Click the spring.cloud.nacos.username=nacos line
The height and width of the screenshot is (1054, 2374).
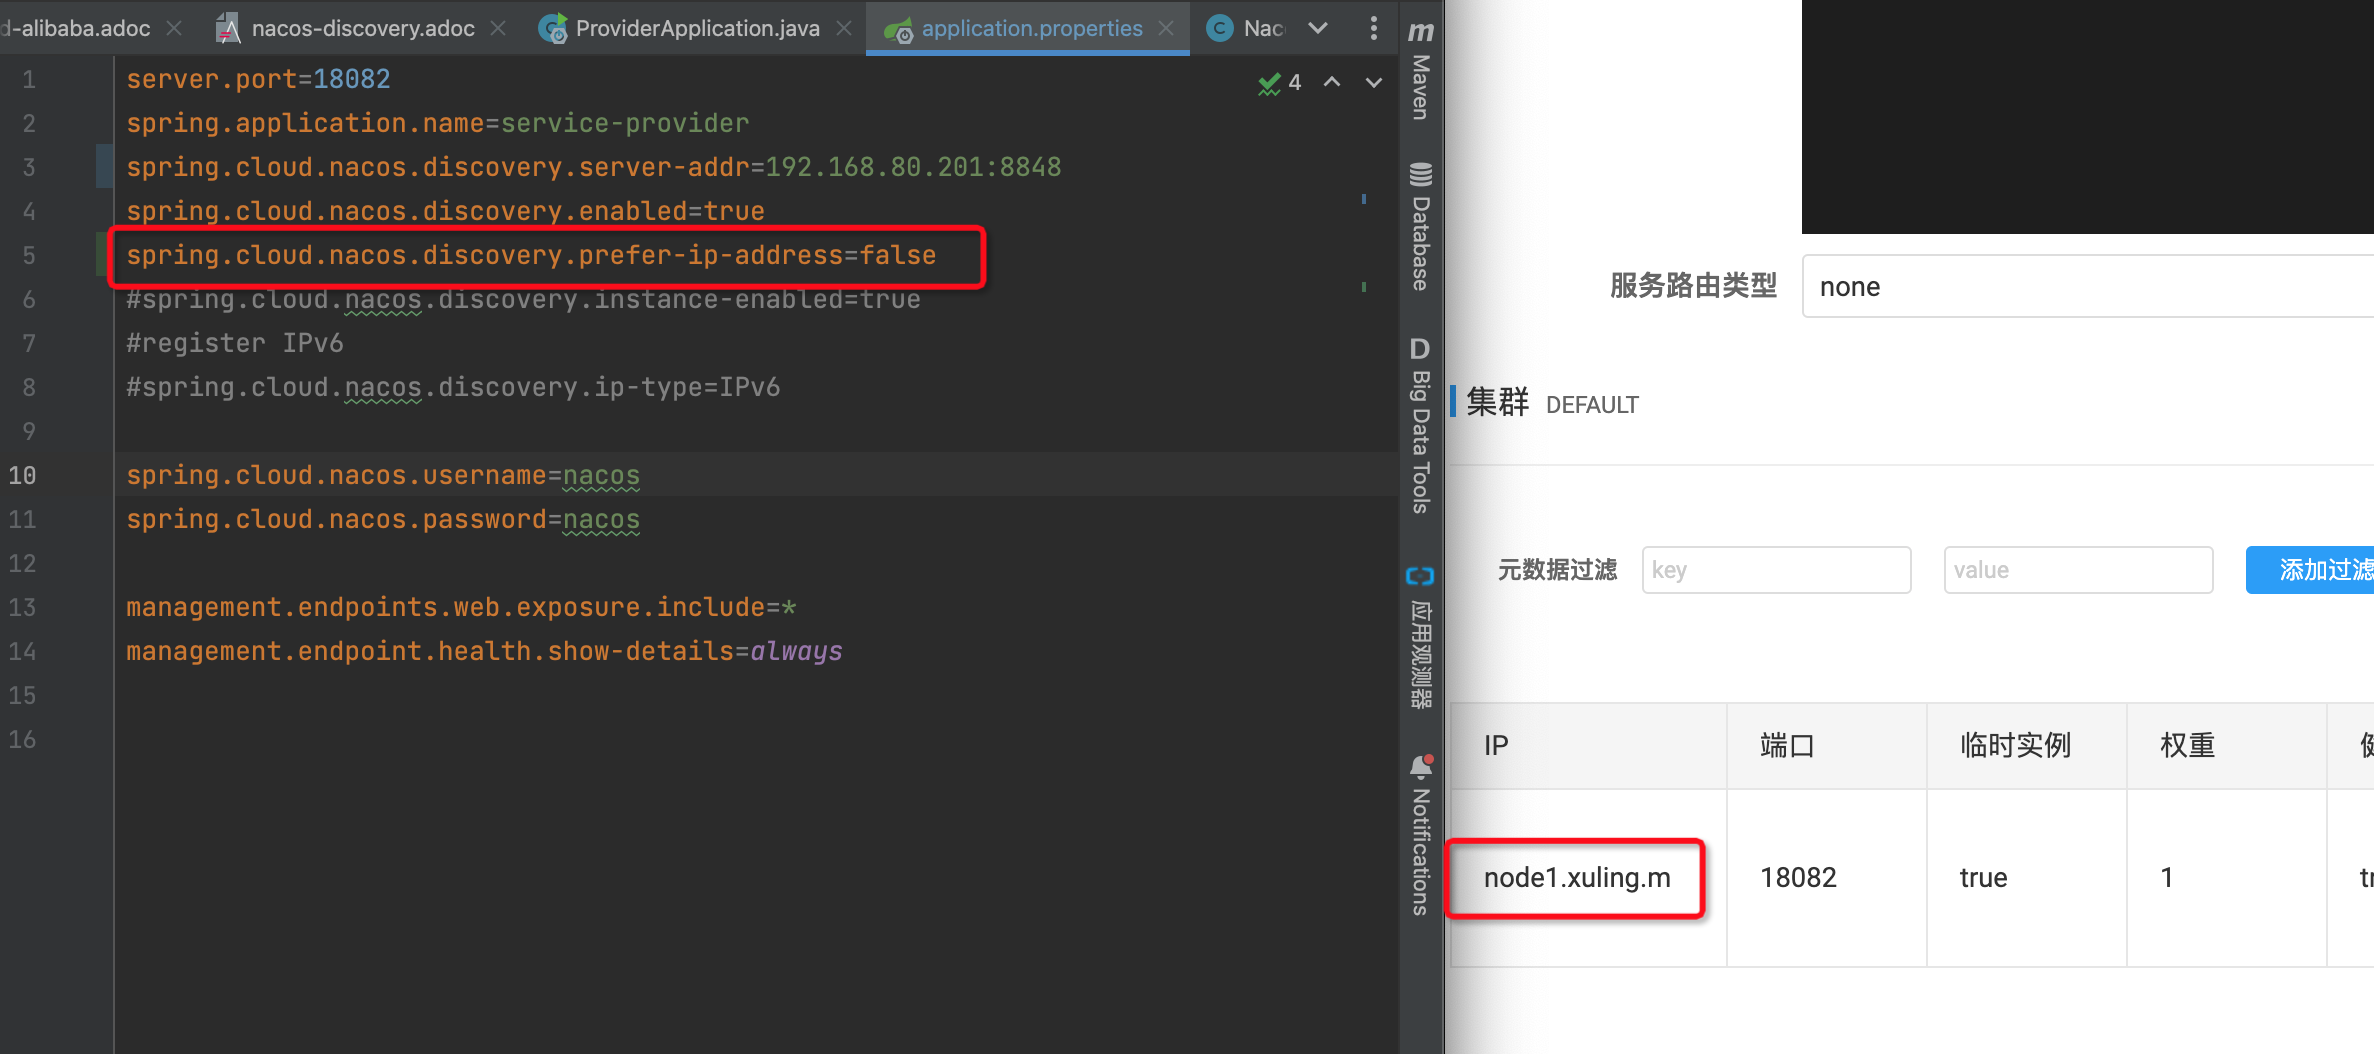pyautogui.click(x=383, y=475)
